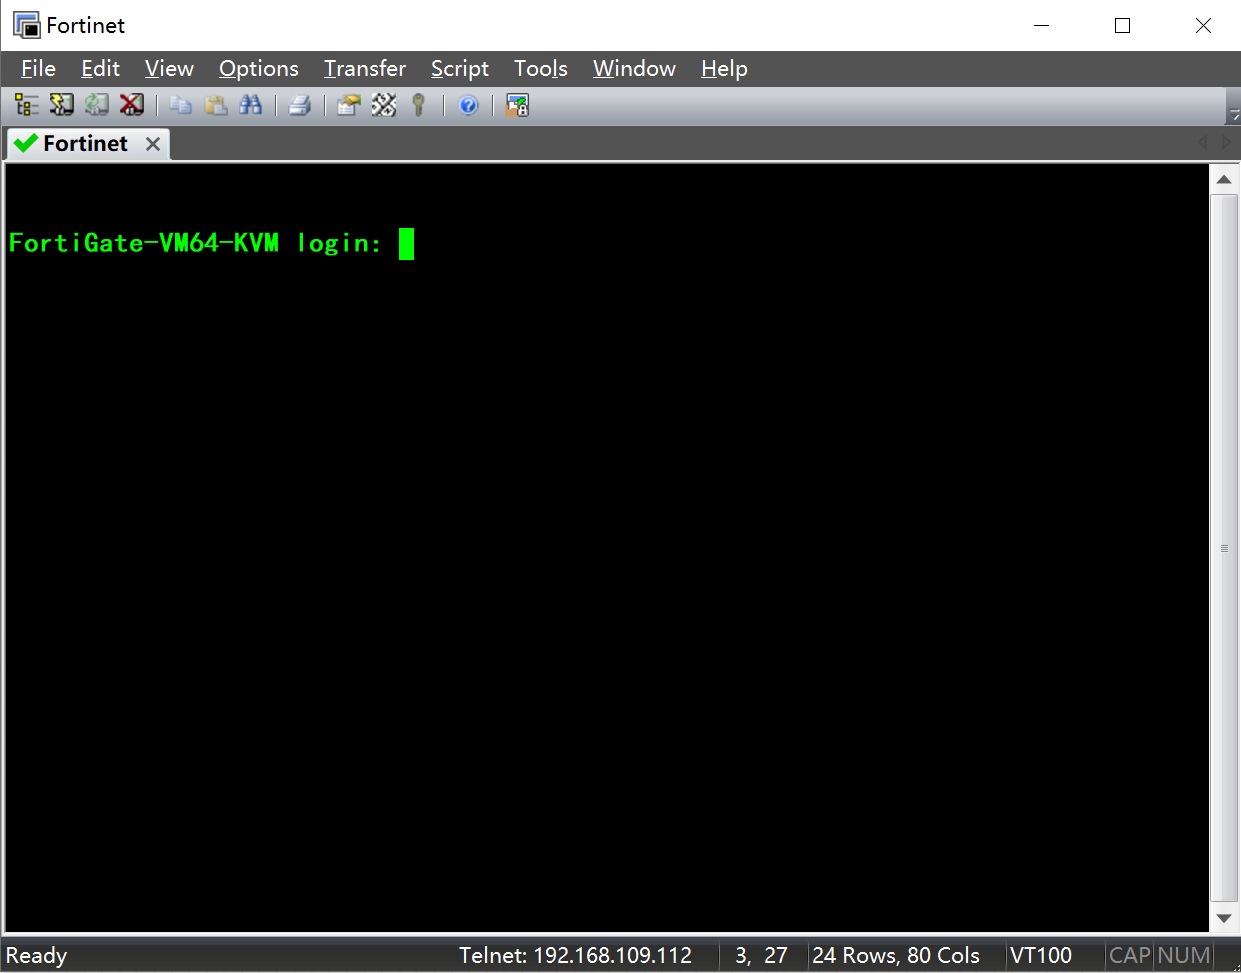Close the Fortinet window
1241x973 pixels.
(x=1203, y=25)
